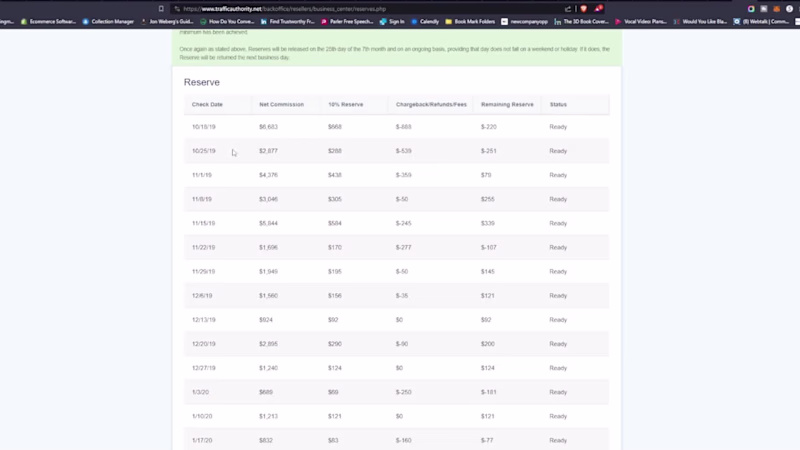The image size is (800, 450).
Task: Click Remaining Reserve value in the 12/6/19 row
Action: point(488,295)
